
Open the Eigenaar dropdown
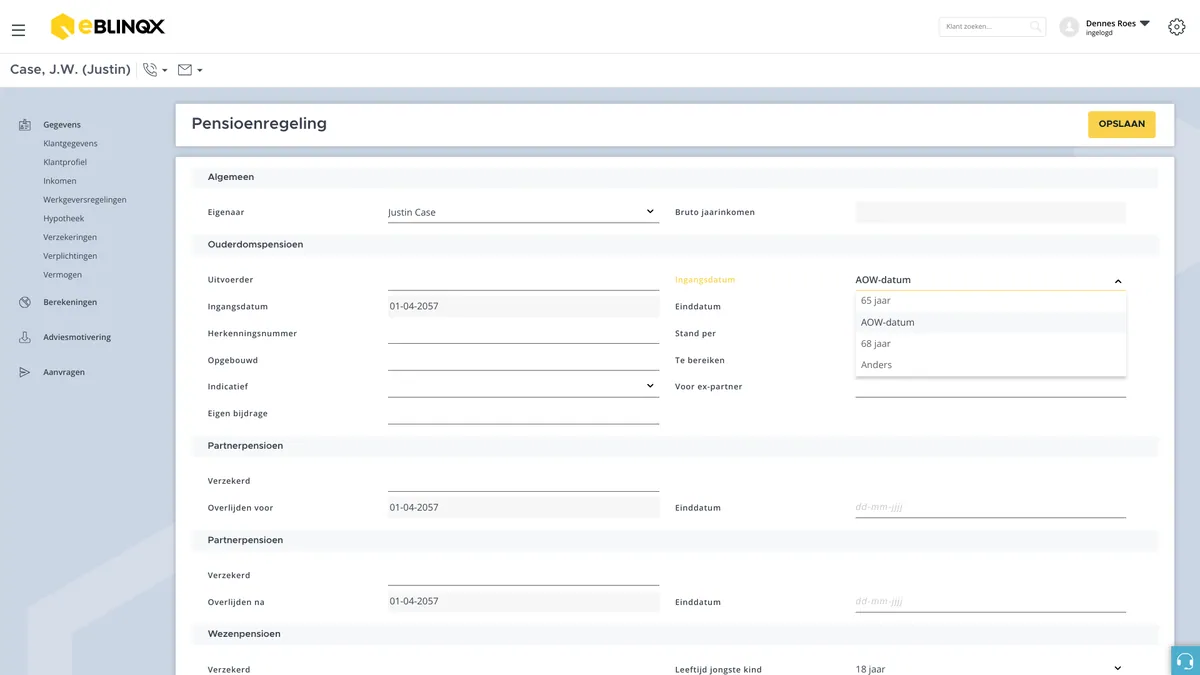(523, 212)
